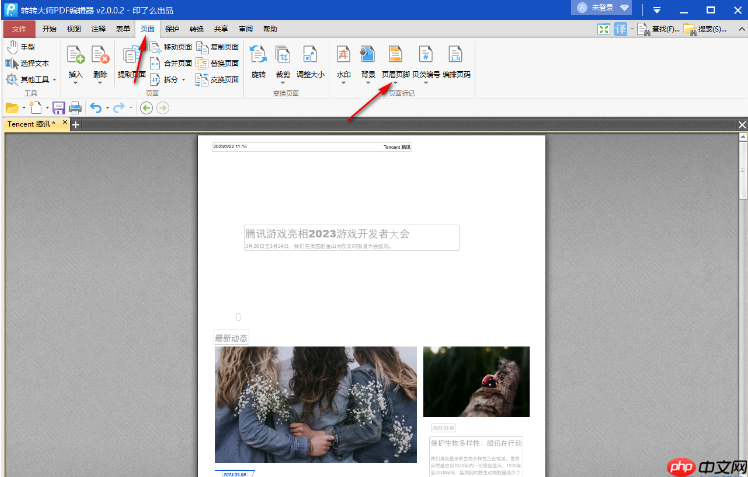Click the vertical scrollbar thumb
Screen dimensions: 748x477
click(743, 170)
